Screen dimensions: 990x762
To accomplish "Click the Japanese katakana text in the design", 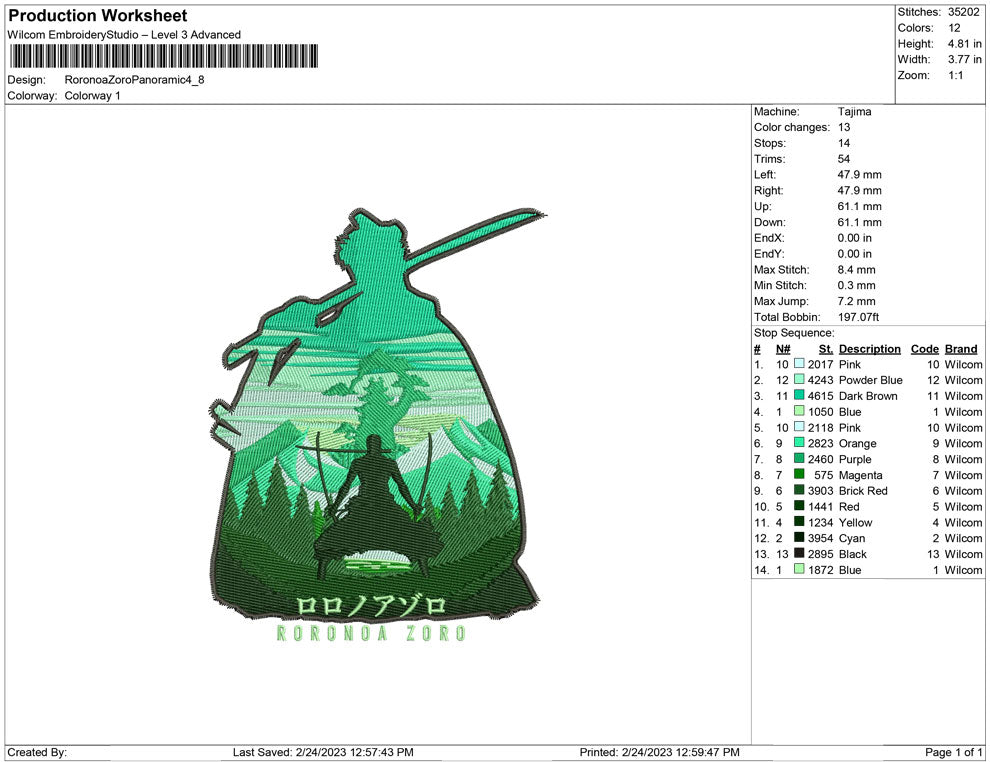I will [371, 606].
